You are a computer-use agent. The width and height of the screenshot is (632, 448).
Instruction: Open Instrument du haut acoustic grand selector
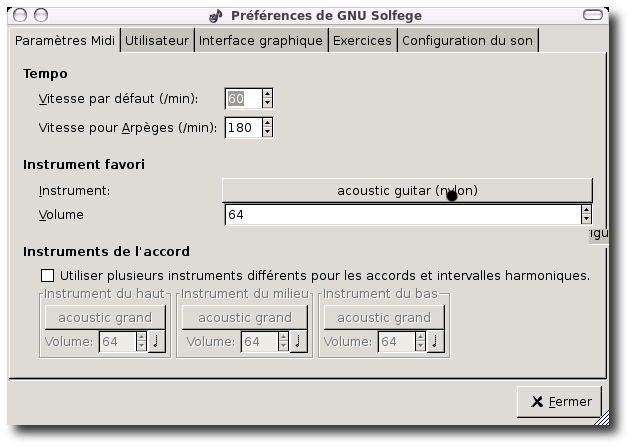(104, 317)
